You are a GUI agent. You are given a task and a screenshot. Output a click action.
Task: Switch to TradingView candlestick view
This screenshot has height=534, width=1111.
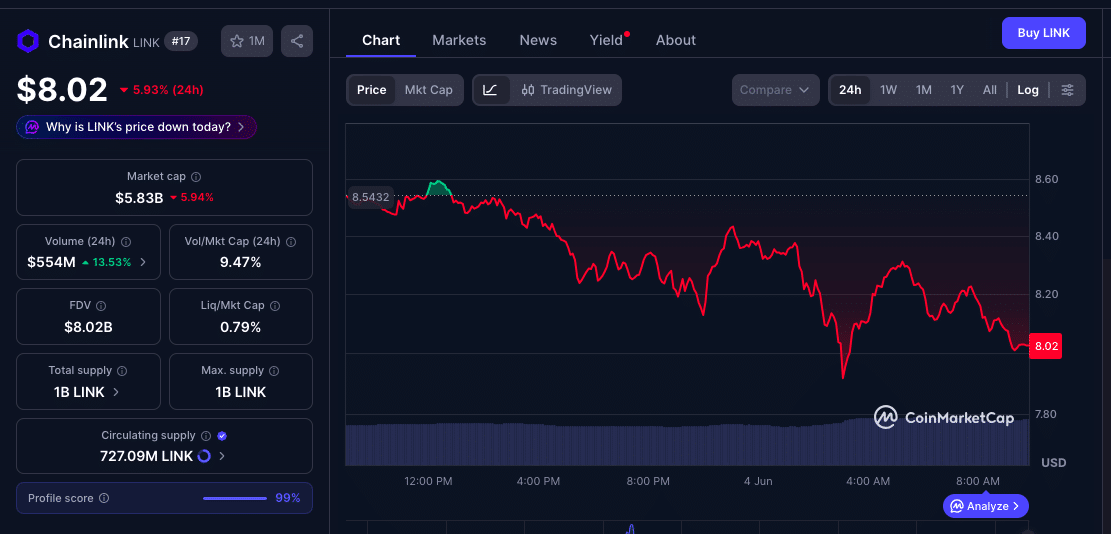tap(565, 90)
